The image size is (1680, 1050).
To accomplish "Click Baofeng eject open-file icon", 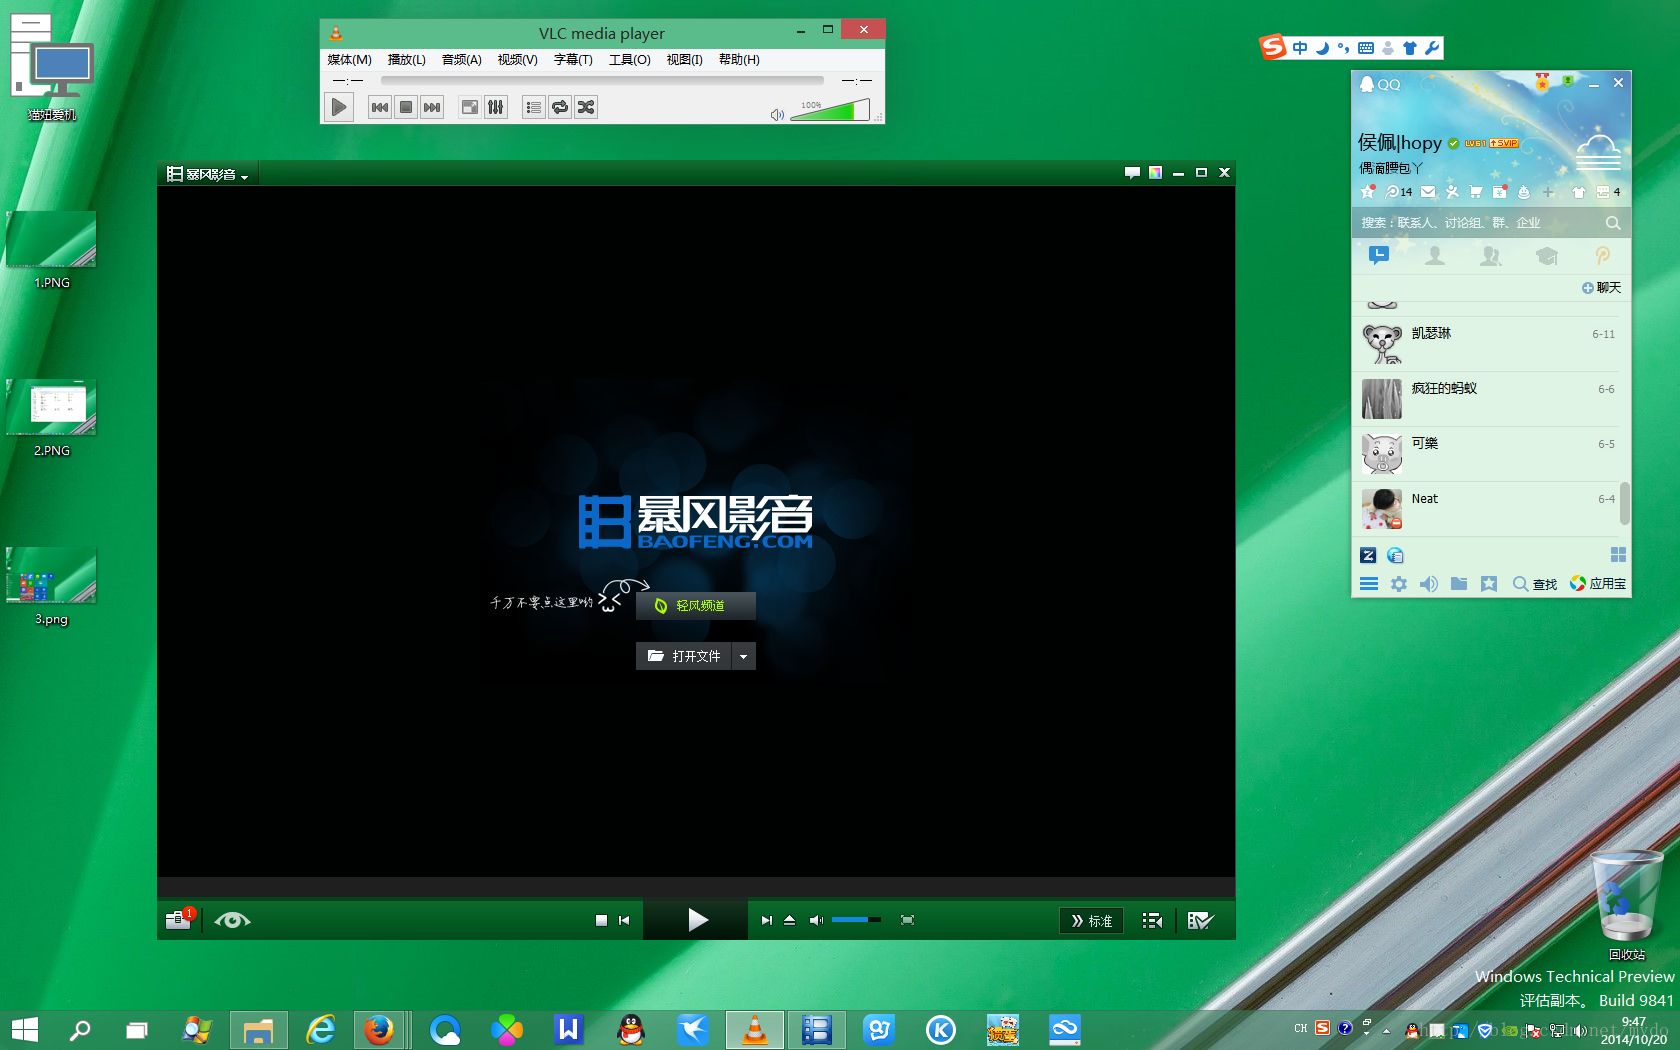I will coord(789,920).
